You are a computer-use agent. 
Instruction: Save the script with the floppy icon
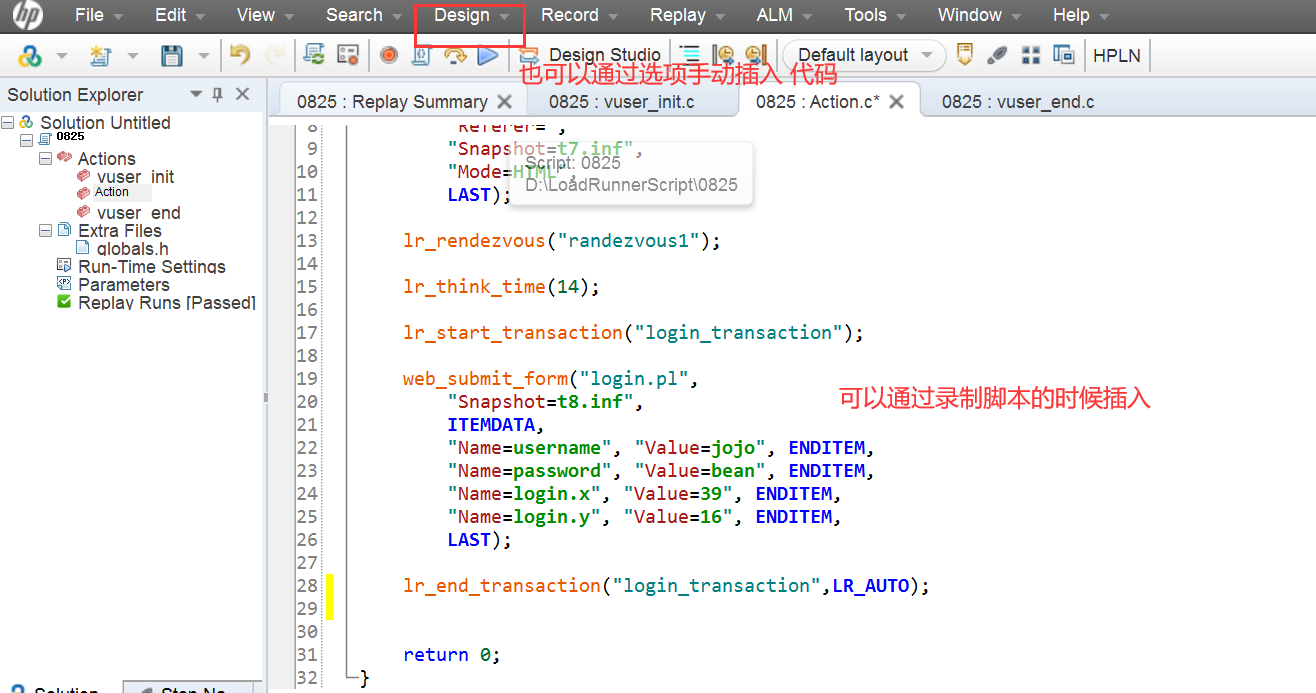(x=172, y=56)
